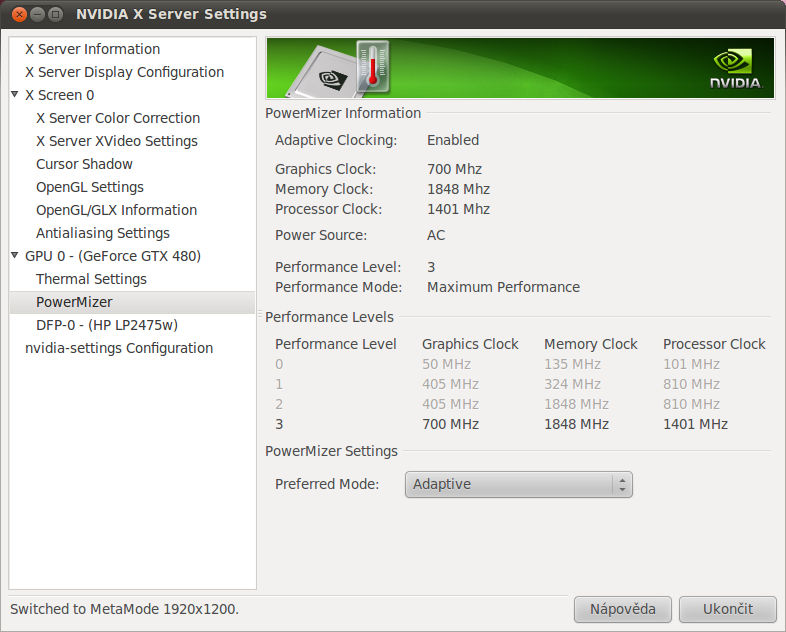Viewport: 786px width, 632px height.
Task: Click Graphics Clock value 700 Mhz
Action: (454, 169)
